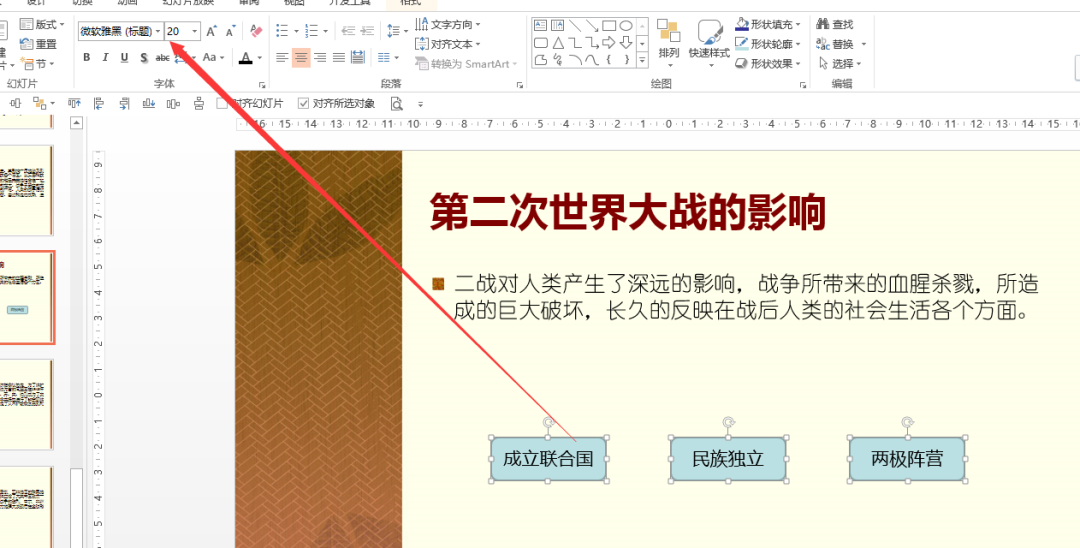Select the 民族独立 shape on slide
Screen dimensions: 1080x548
728,459
